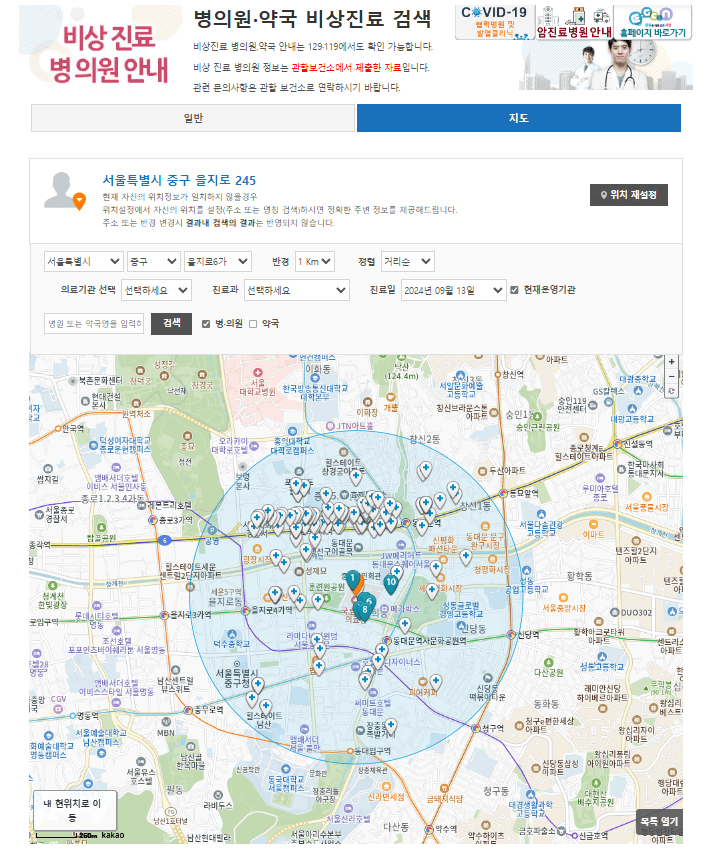Toggle the 현재운영기관 checkbox
719x860 pixels.
click(514, 290)
